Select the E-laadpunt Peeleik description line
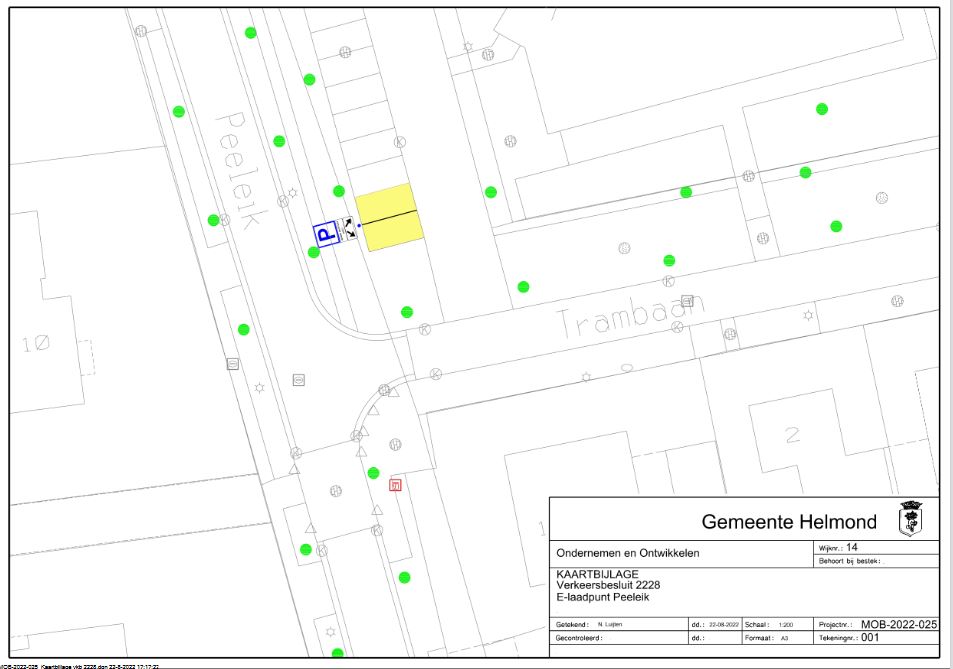The image size is (953, 669). pos(602,597)
